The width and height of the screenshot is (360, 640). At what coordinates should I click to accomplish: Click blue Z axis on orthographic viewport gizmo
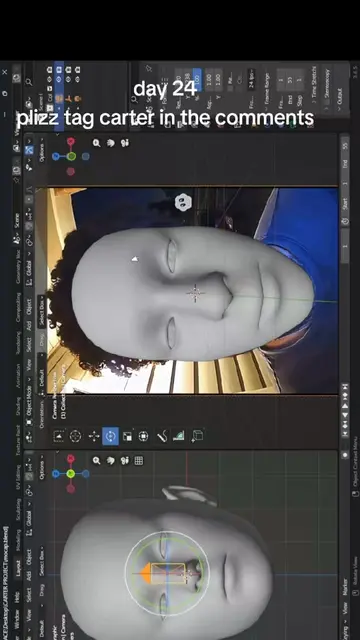tap(56, 473)
